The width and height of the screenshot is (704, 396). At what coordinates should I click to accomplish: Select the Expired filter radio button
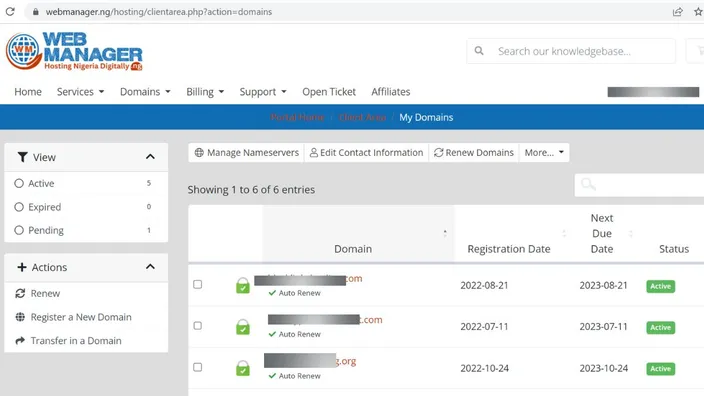click(x=19, y=207)
